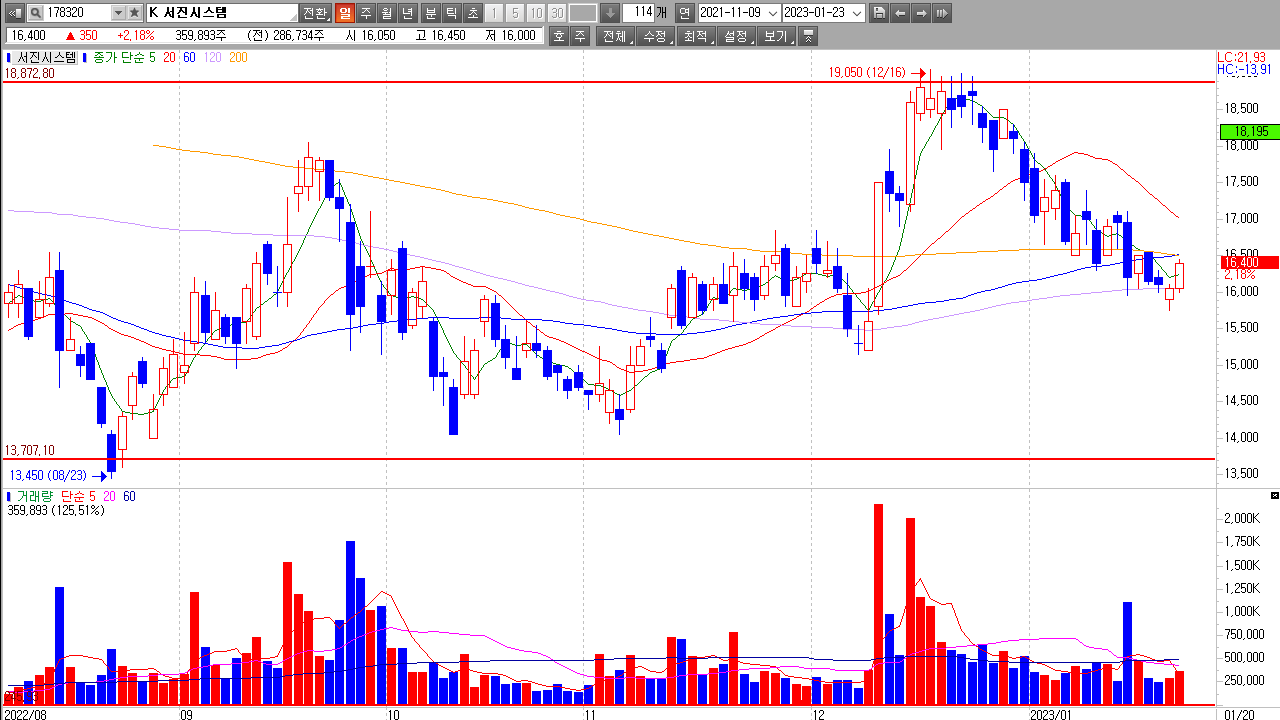1280x720 pixels.
Task: Move the chart back with the left arrow
Action: (x=900, y=13)
